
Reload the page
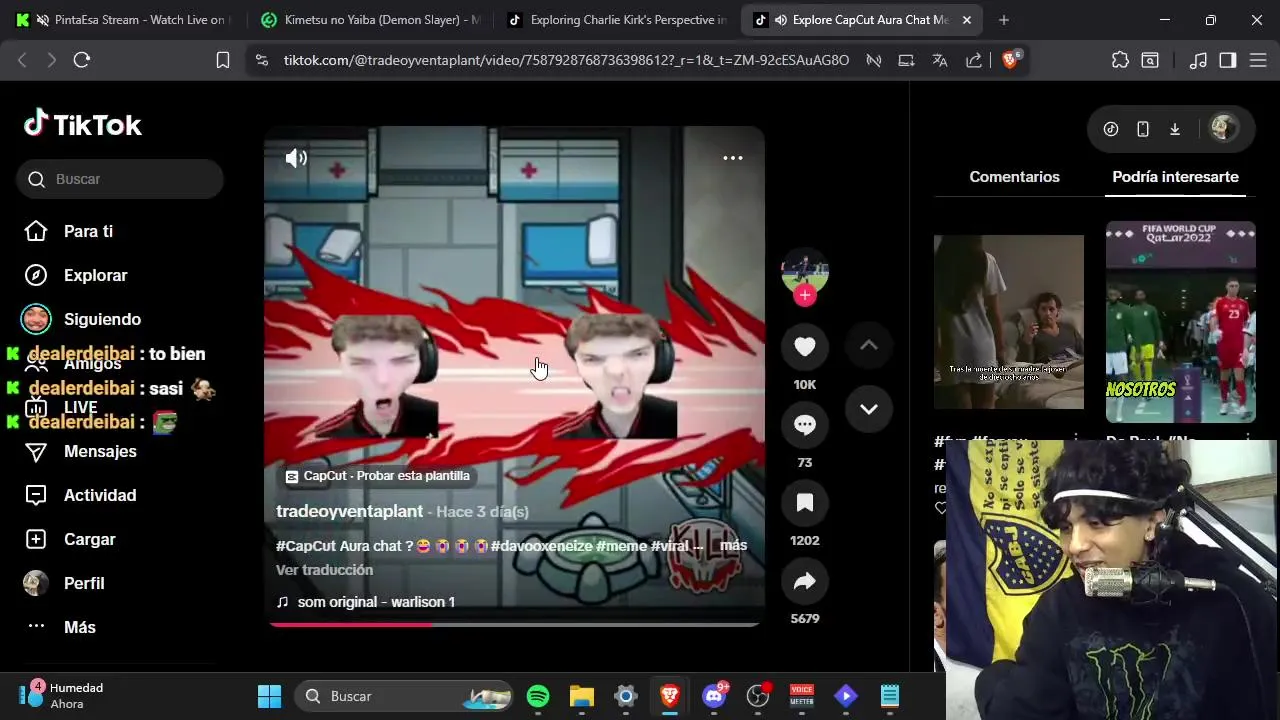coord(82,60)
